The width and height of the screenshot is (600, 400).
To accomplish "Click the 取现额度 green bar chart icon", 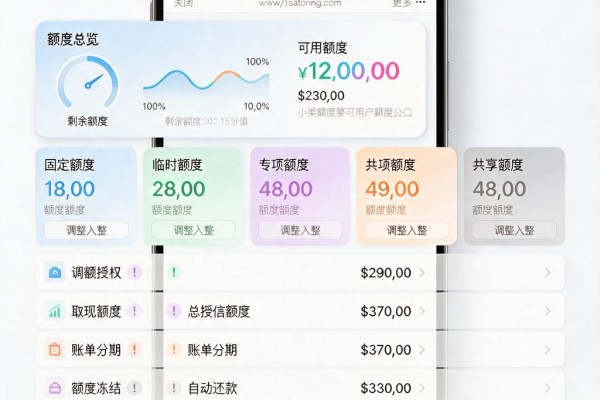I will [x=55, y=311].
